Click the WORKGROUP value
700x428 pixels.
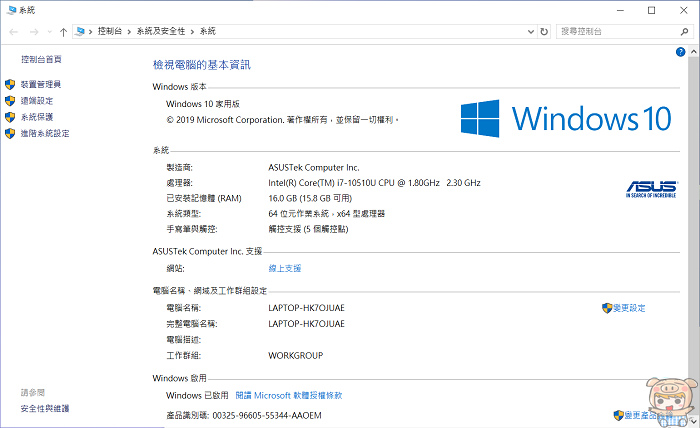296,356
